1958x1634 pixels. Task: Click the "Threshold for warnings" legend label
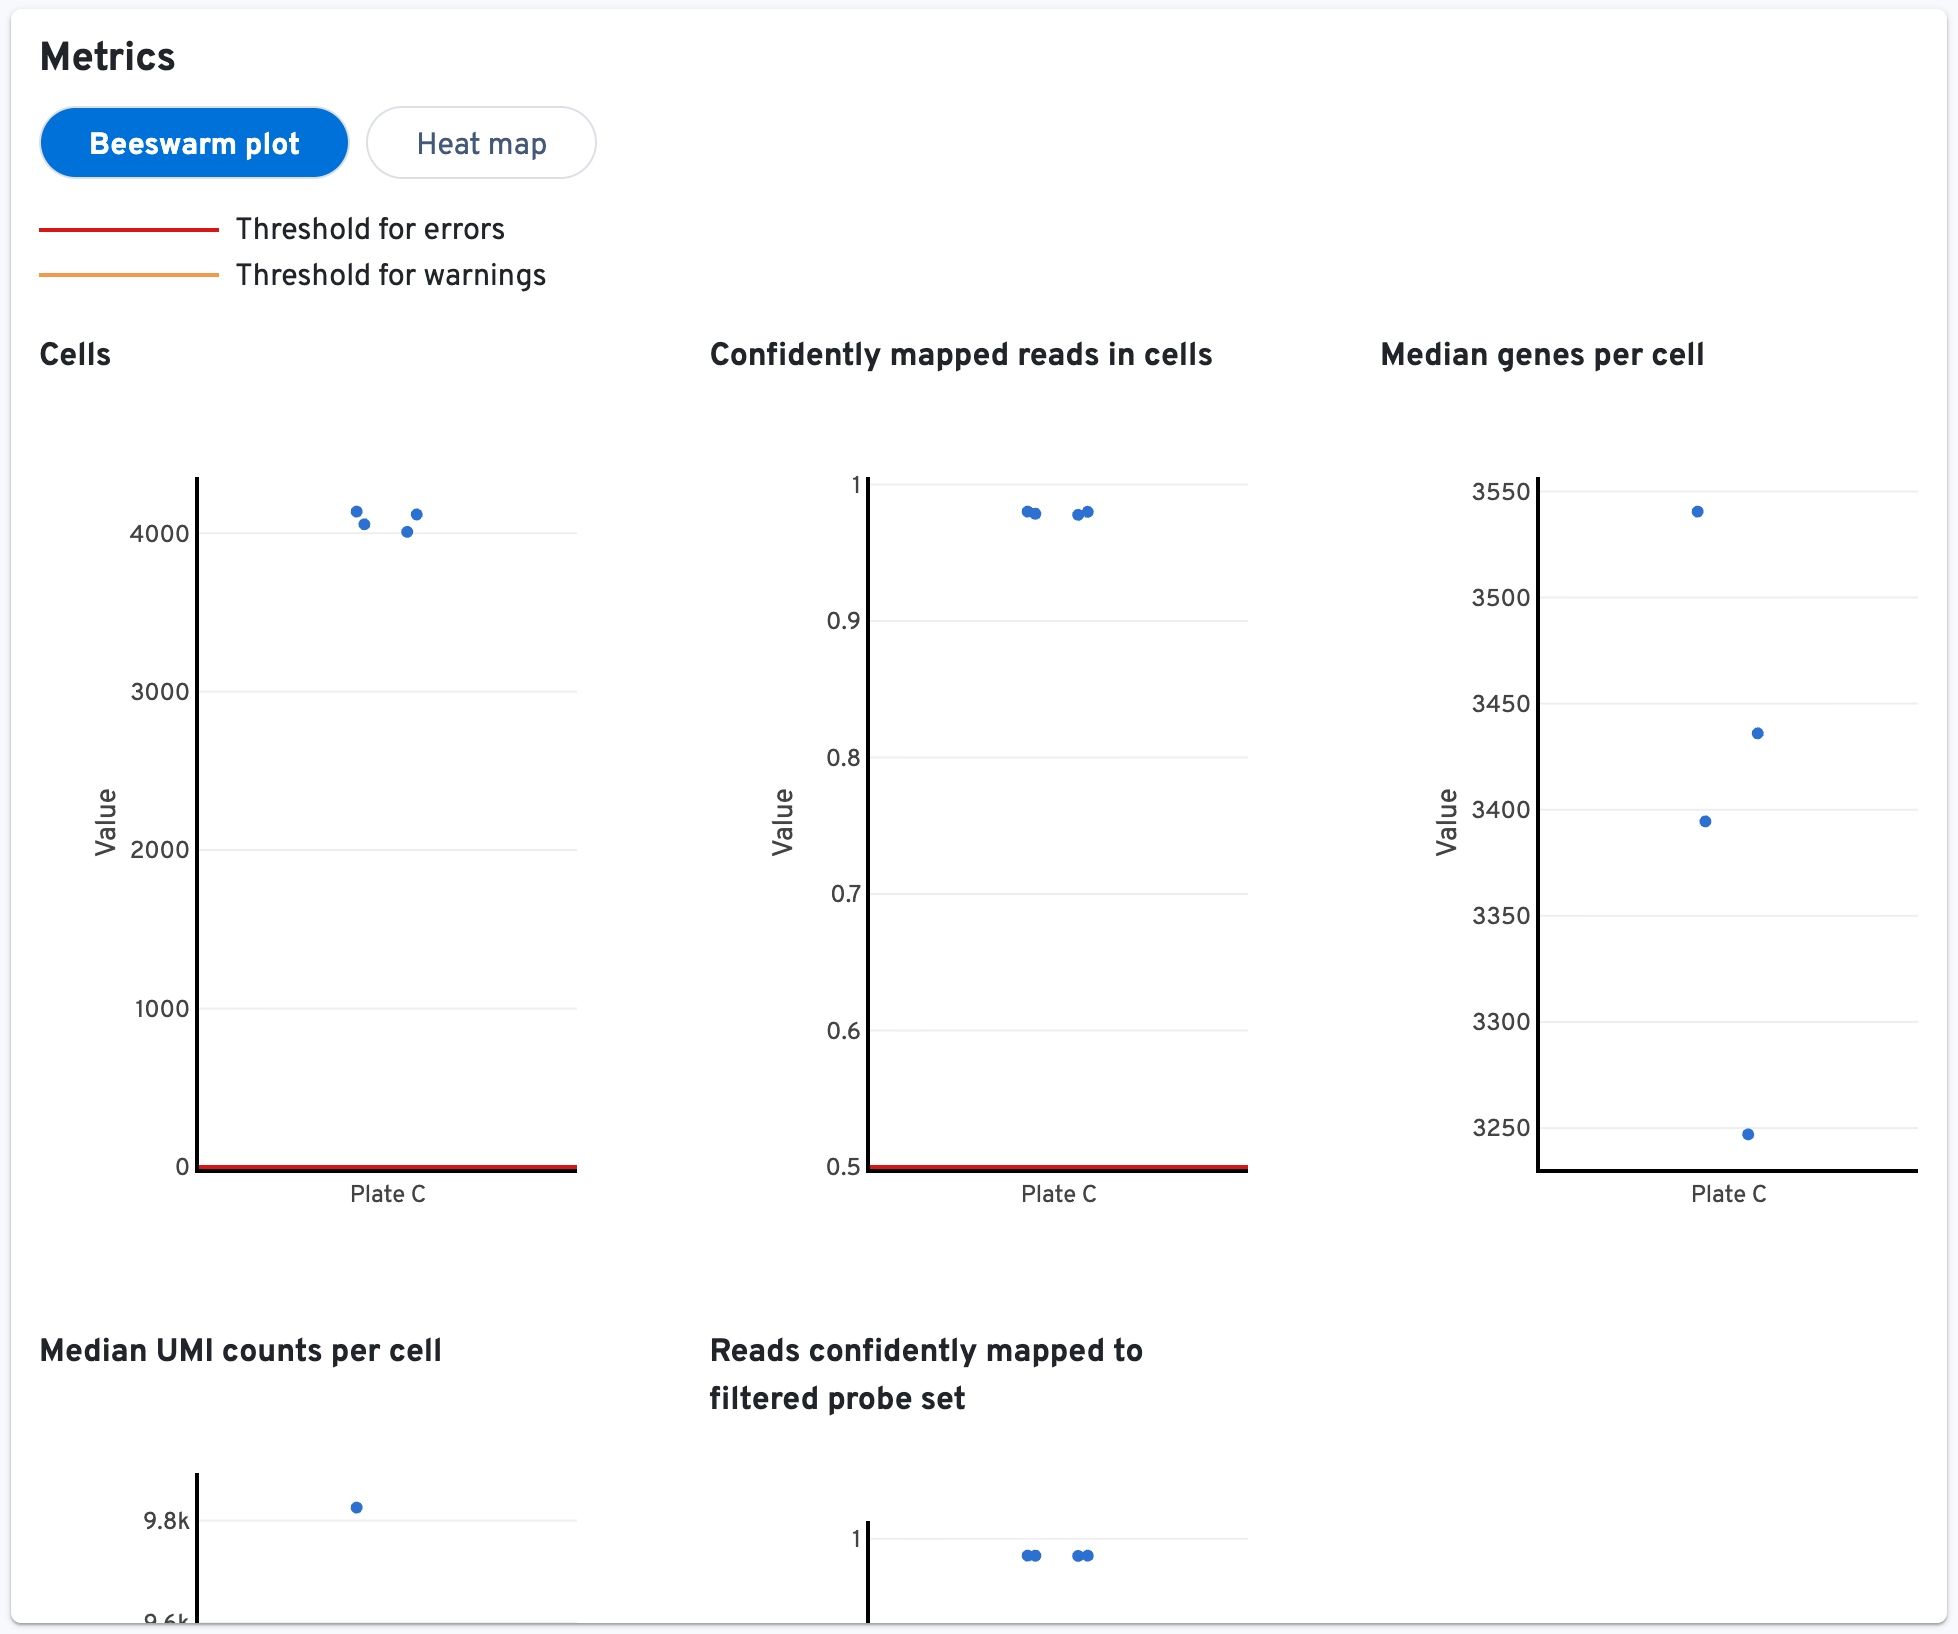(391, 275)
